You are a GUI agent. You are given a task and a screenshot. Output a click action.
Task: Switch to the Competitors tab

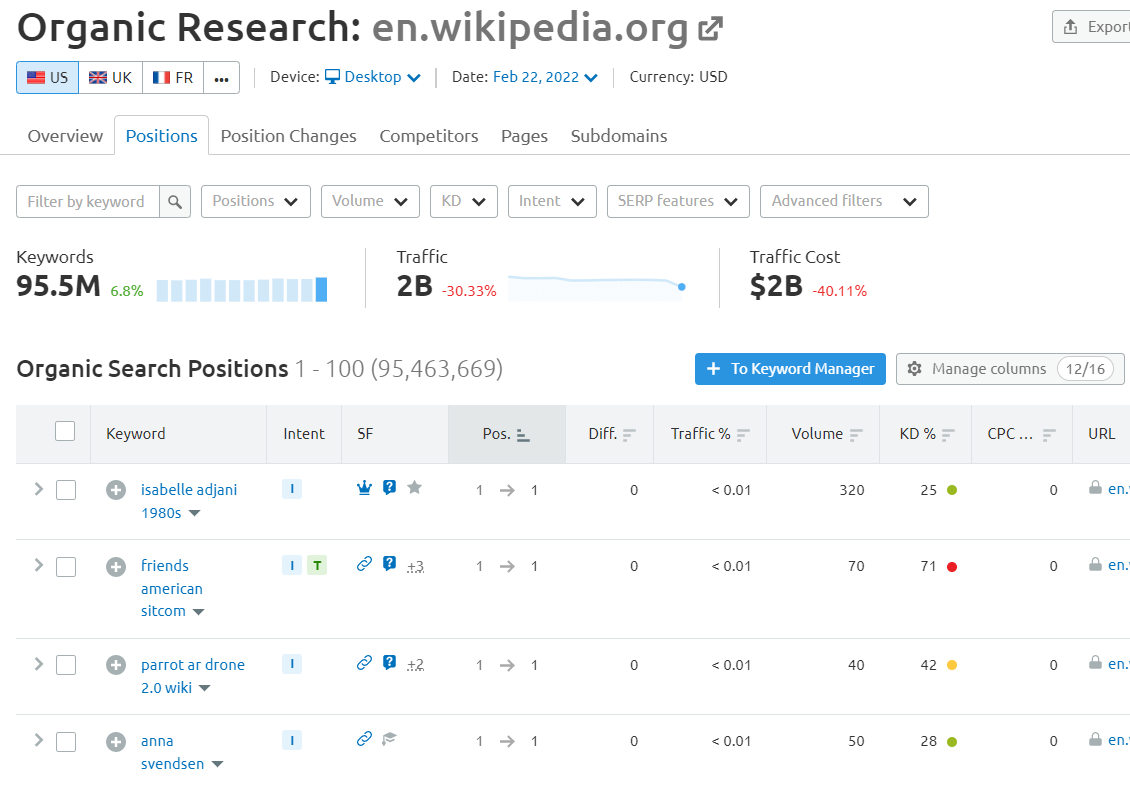(x=428, y=136)
